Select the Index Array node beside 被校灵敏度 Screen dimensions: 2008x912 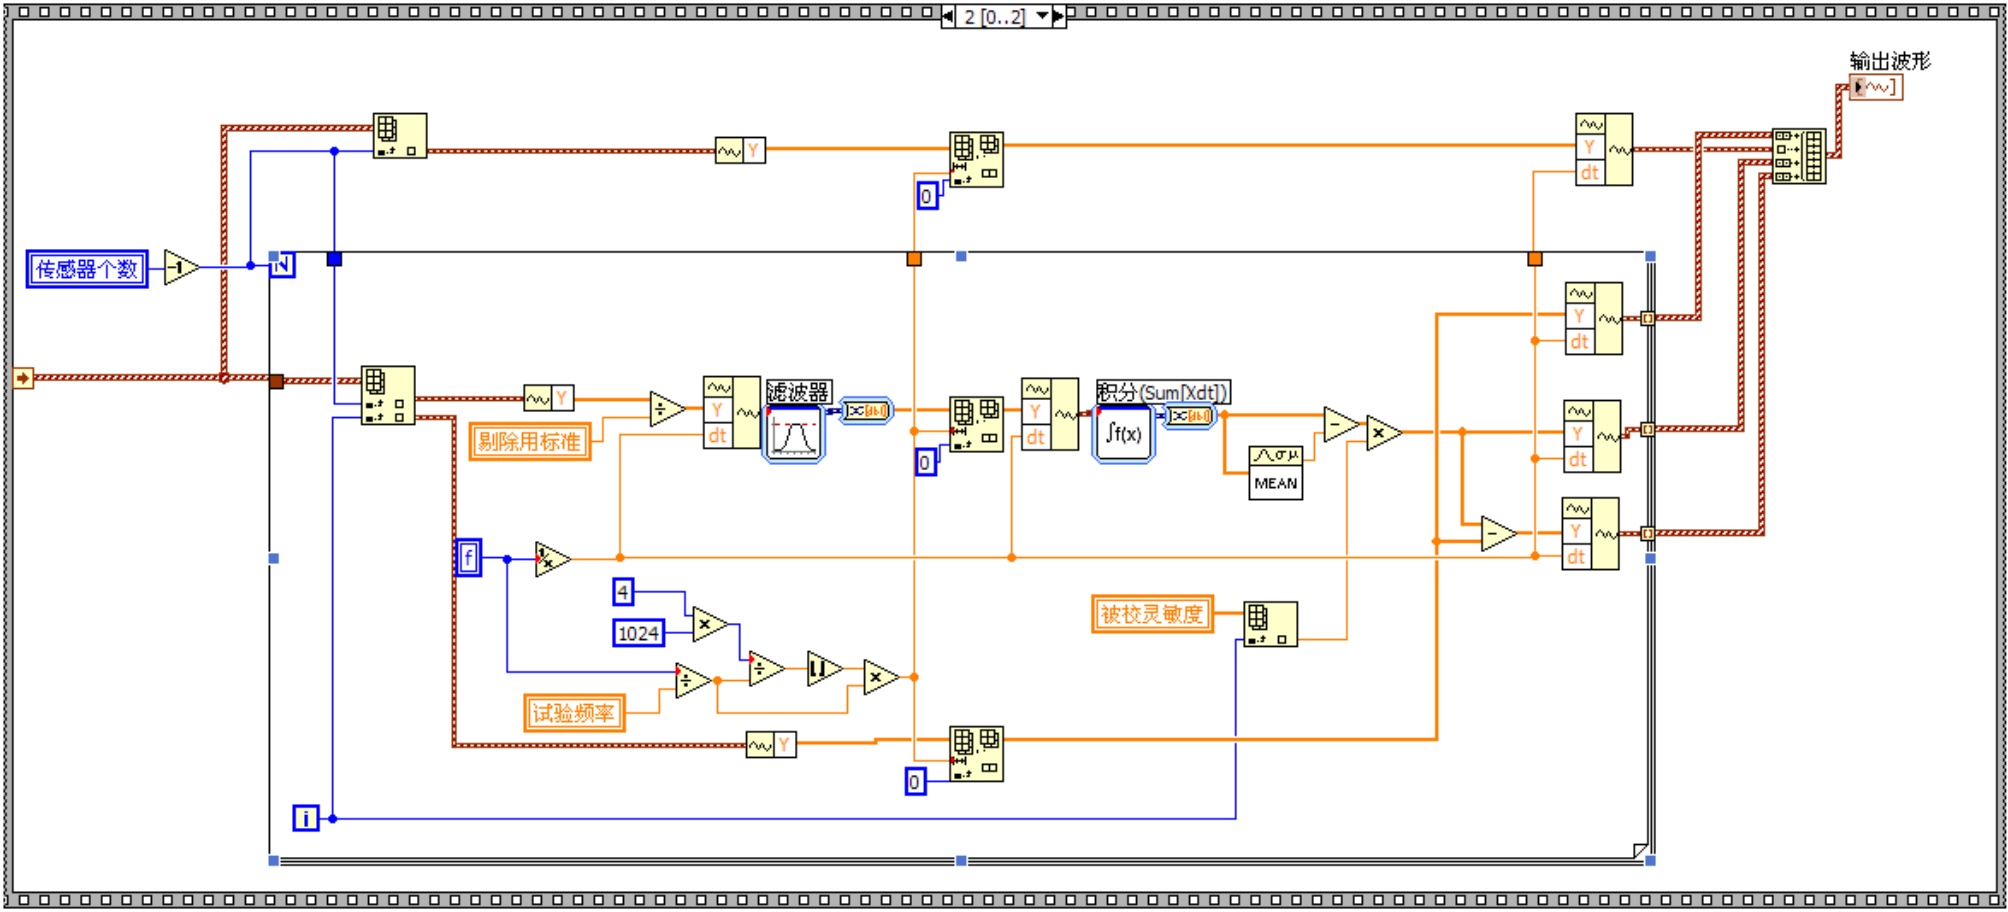click(1270, 624)
